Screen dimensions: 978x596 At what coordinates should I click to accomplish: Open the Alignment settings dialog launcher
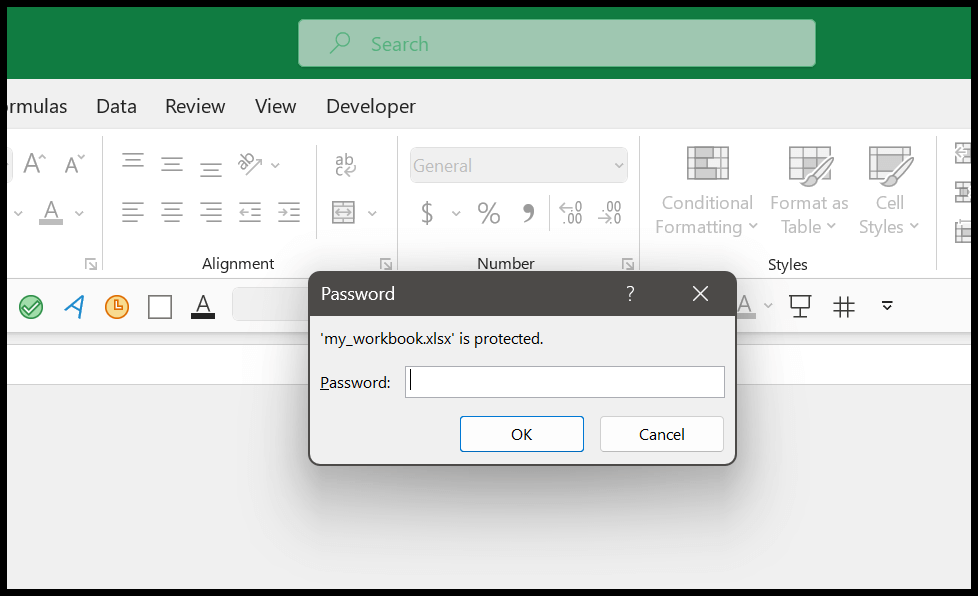tap(386, 264)
